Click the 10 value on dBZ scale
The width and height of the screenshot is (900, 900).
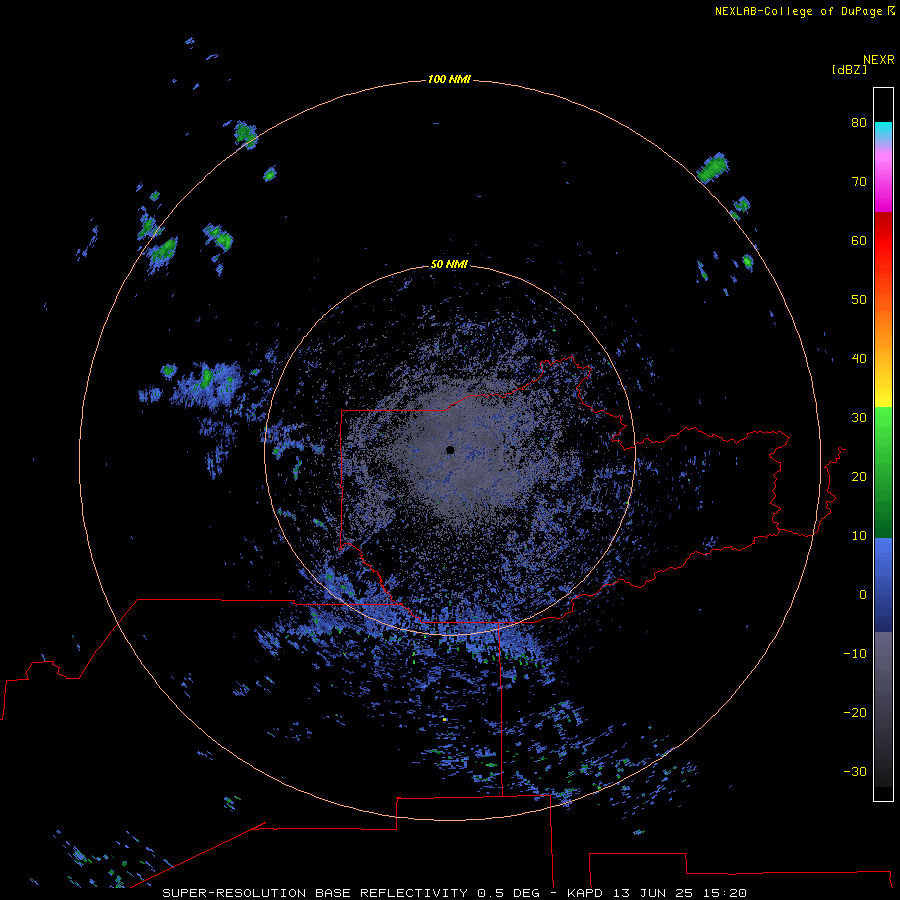[x=859, y=536]
